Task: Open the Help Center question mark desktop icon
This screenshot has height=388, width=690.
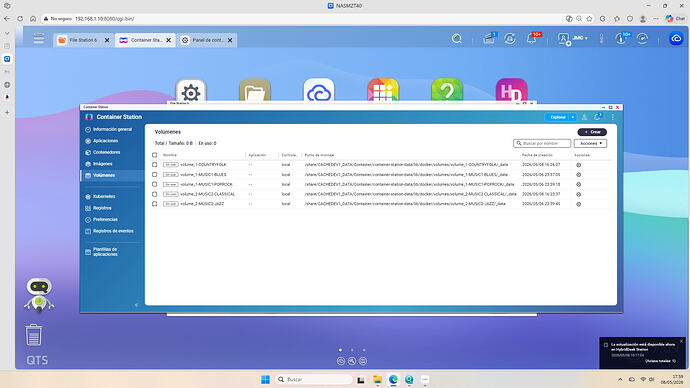Action: (x=447, y=91)
